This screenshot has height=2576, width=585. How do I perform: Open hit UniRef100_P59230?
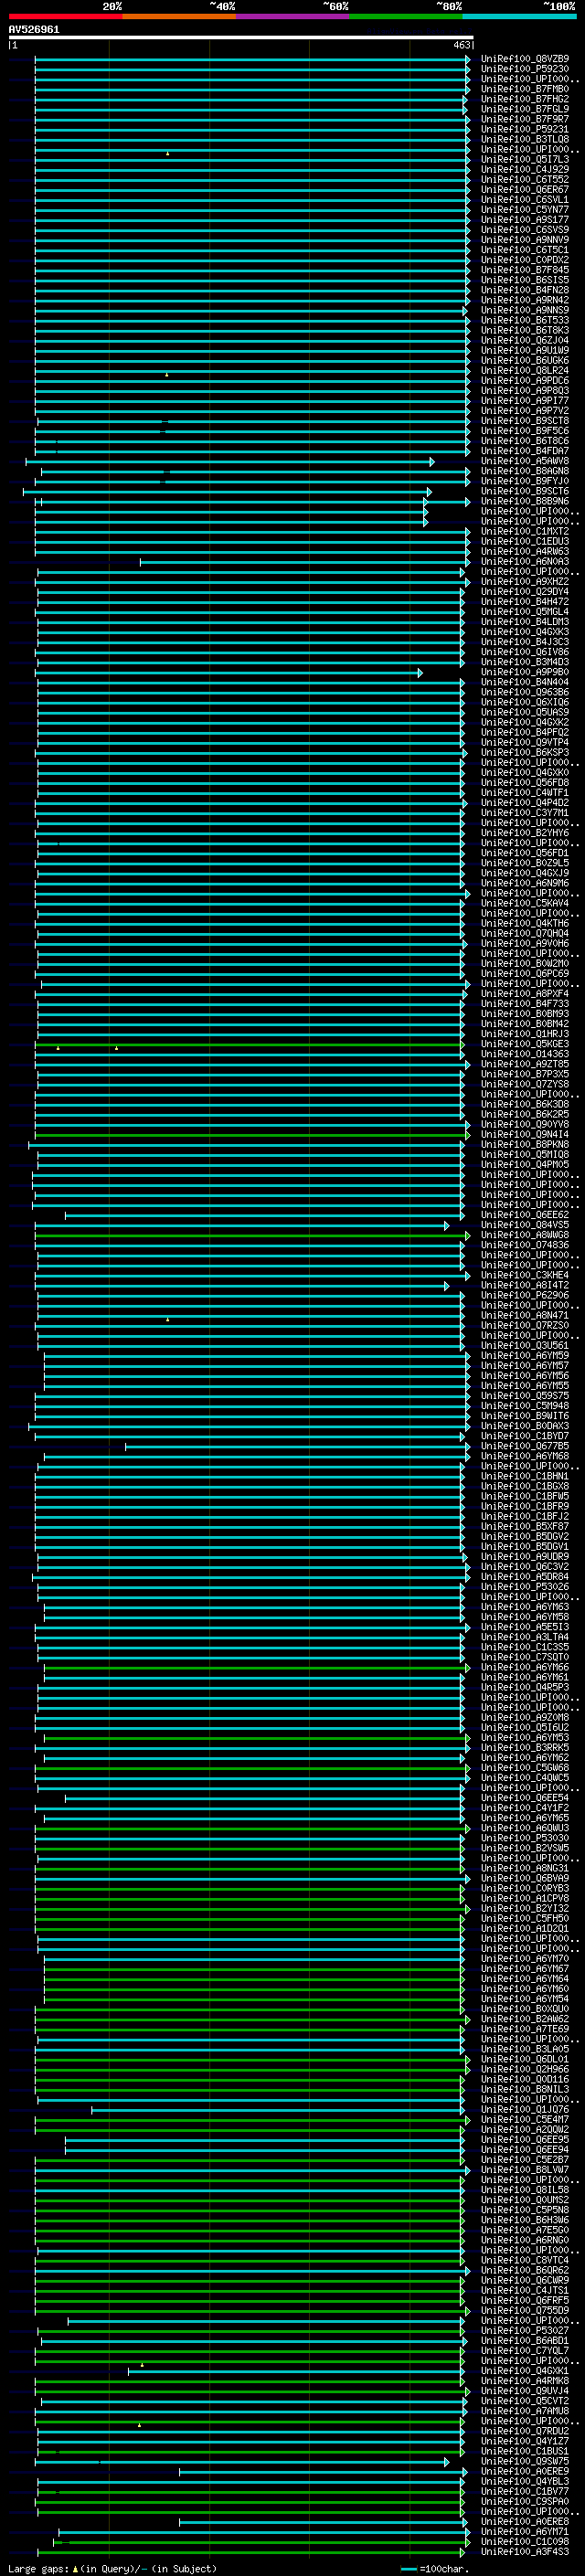[x=524, y=69]
